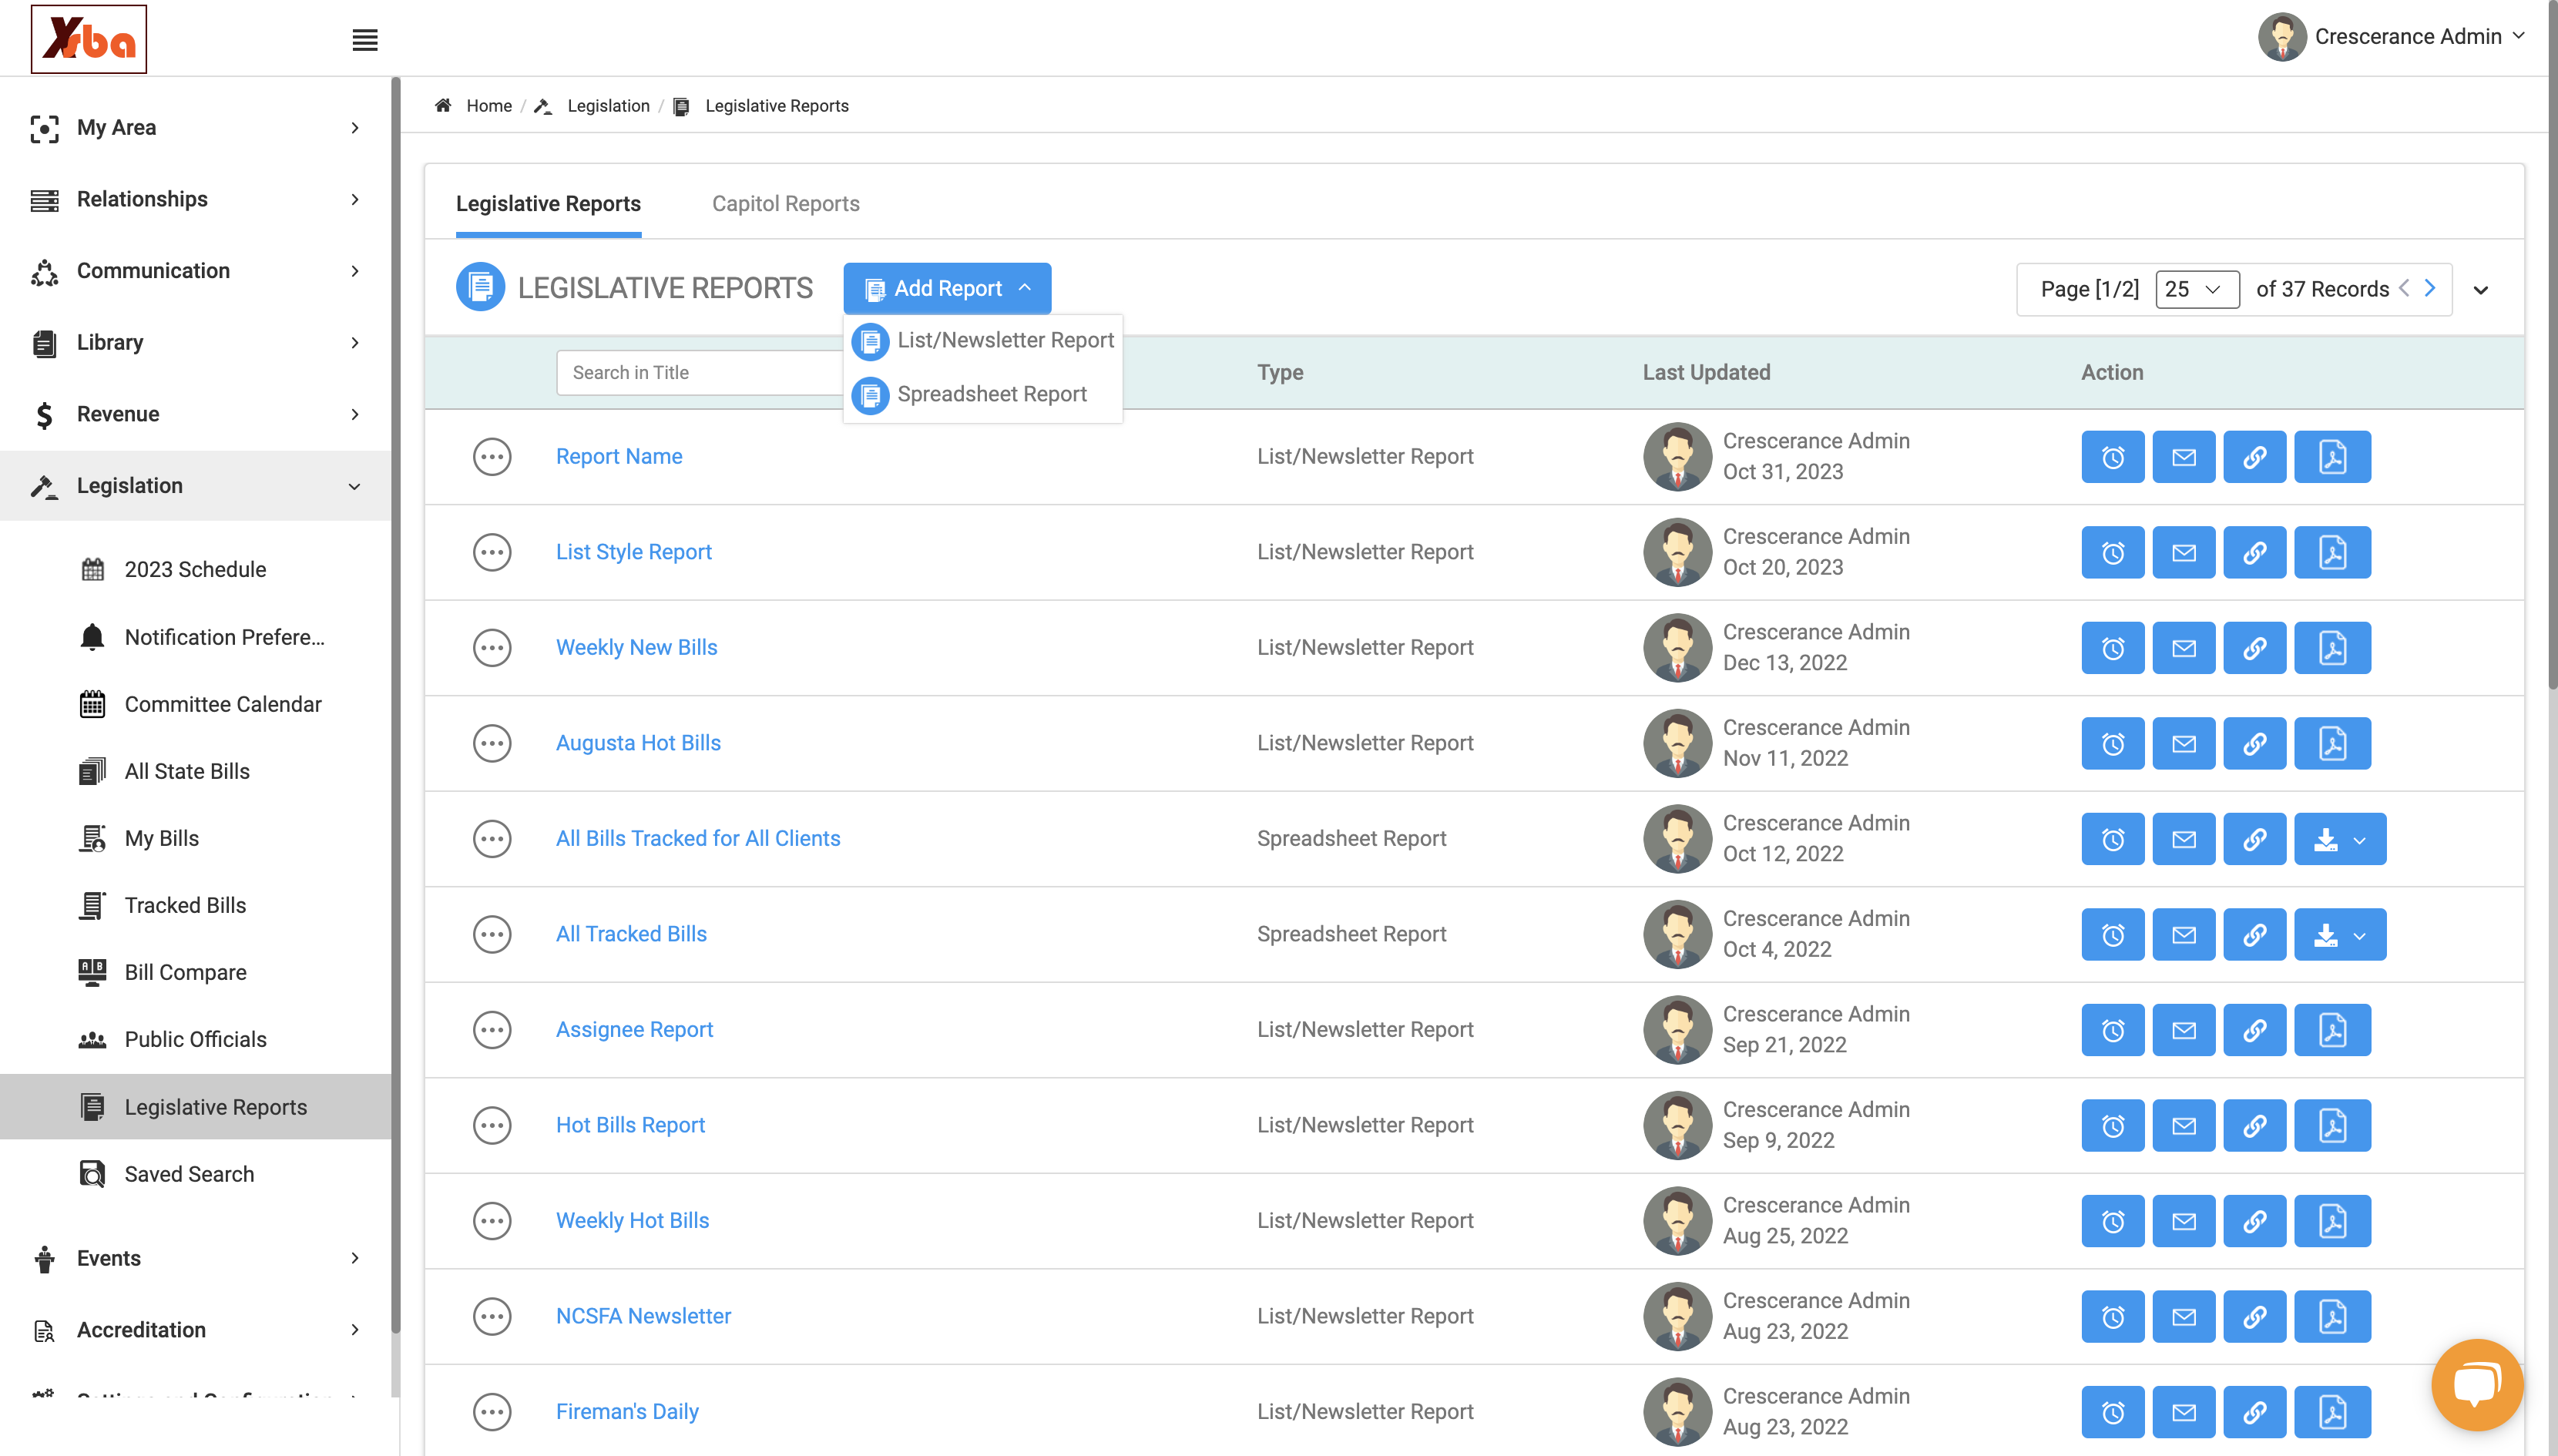Select the Legislative Reports tab
The width and height of the screenshot is (2558, 1456).
pos(548,204)
